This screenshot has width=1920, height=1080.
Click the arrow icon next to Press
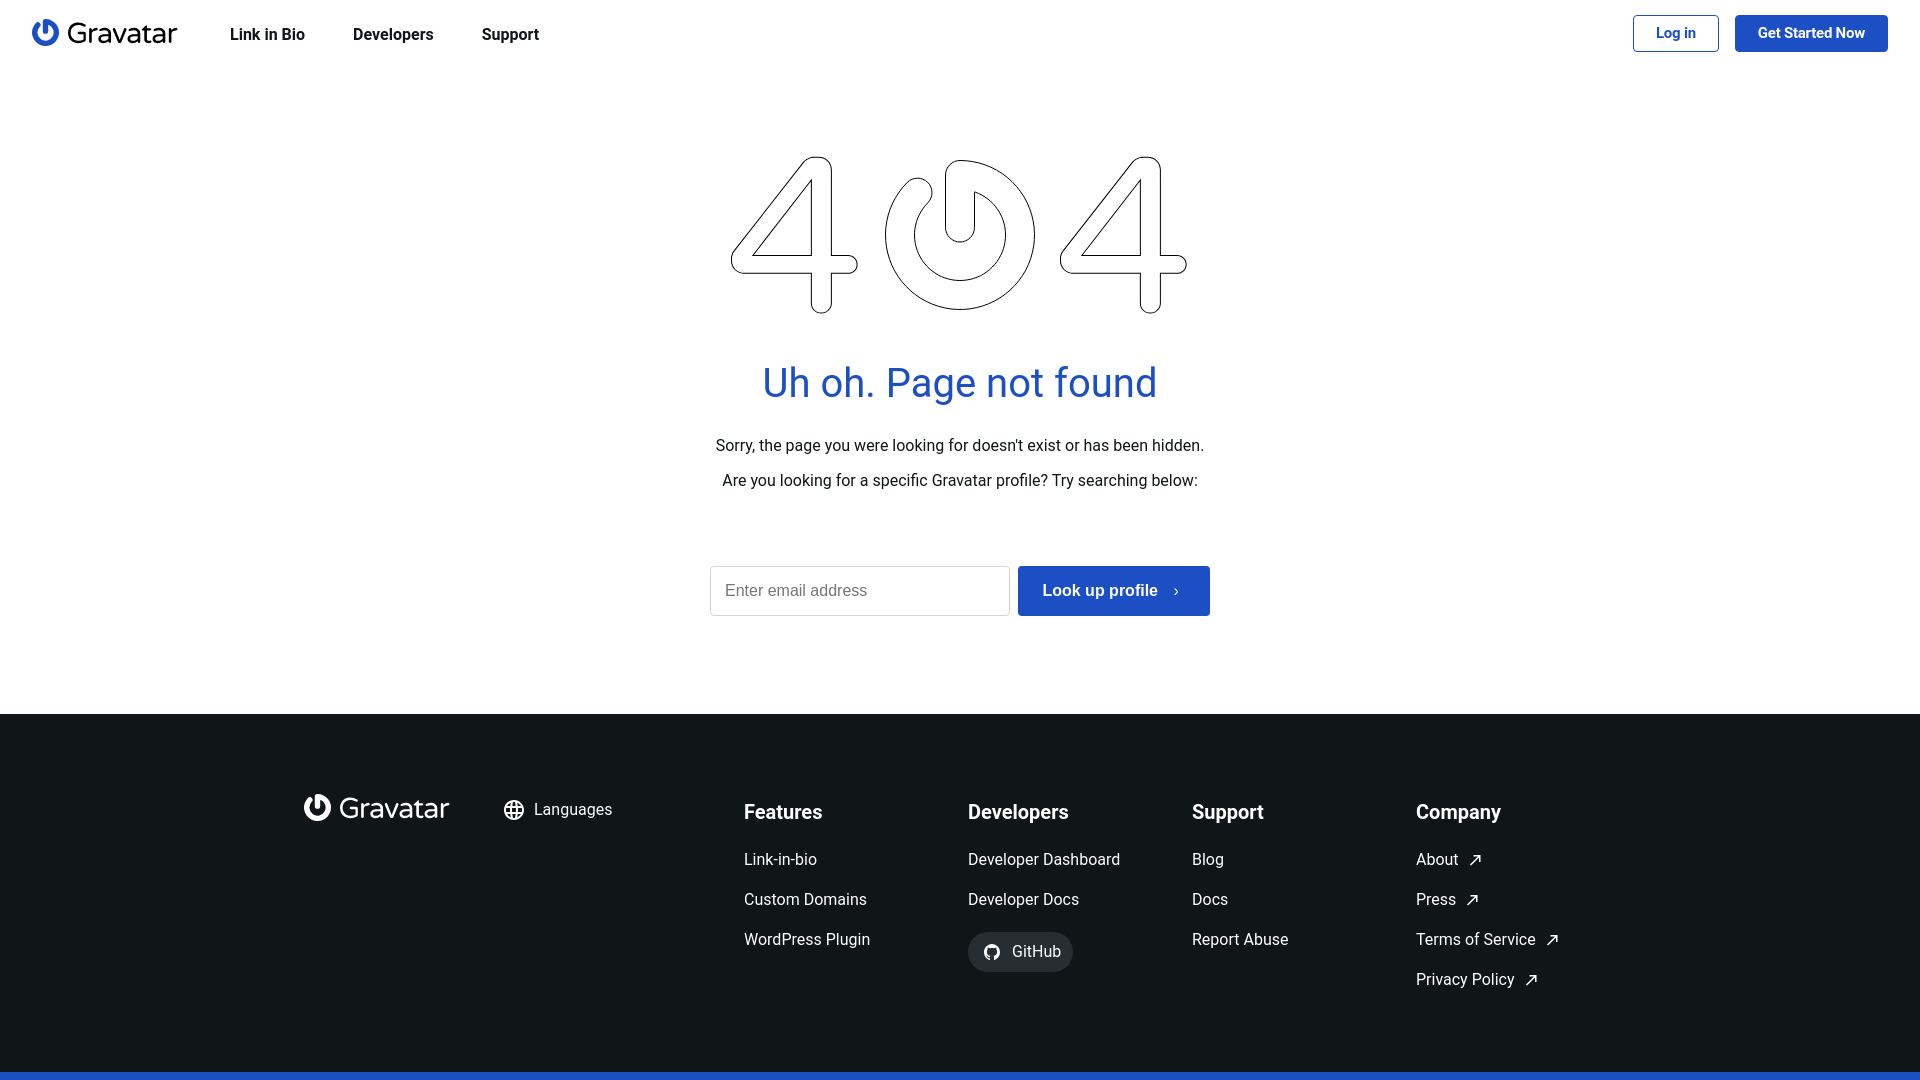1472,900
